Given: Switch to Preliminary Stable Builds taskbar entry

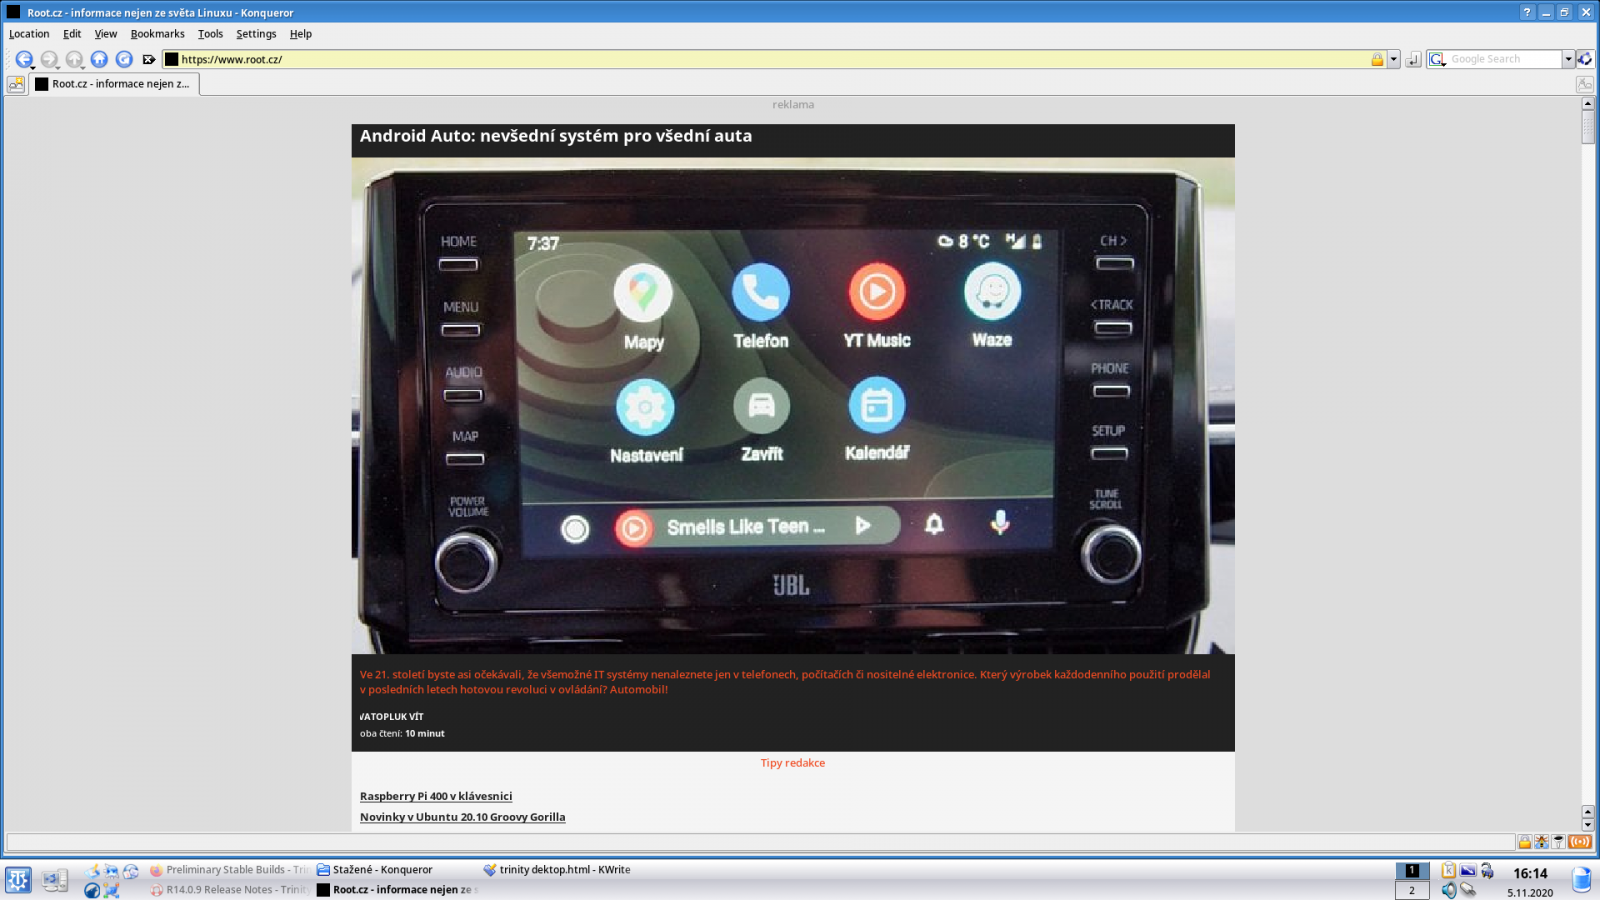Looking at the screenshot, I should point(230,870).
